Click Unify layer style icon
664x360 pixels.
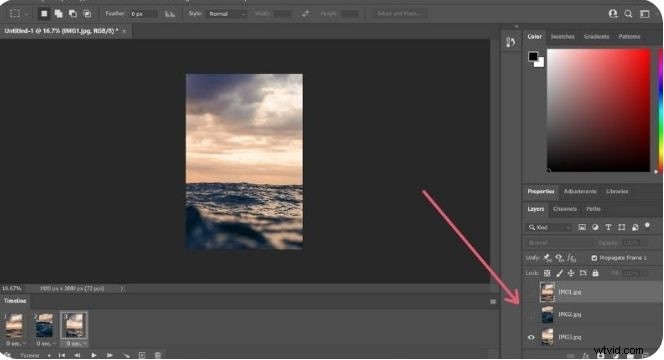pyautogui.click(x=572, y=258)
